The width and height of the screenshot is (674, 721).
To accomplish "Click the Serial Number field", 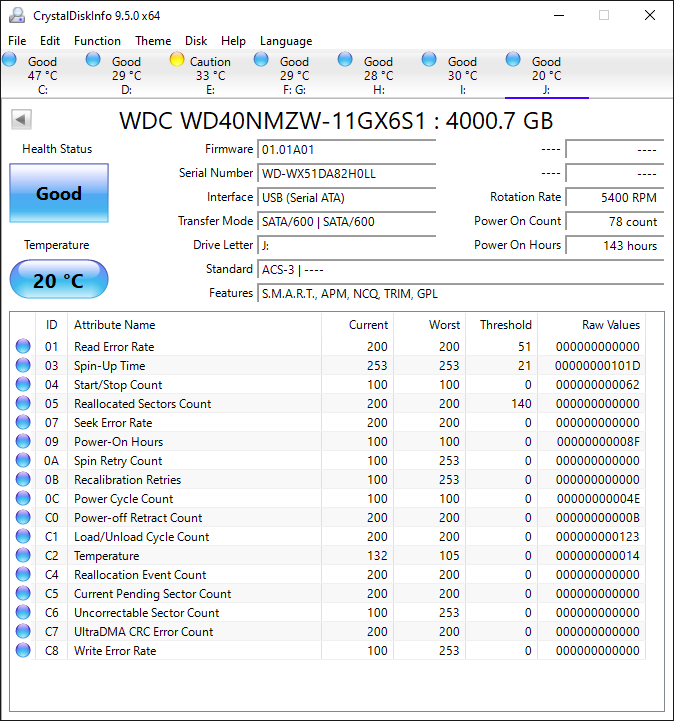I will point(347,173).
